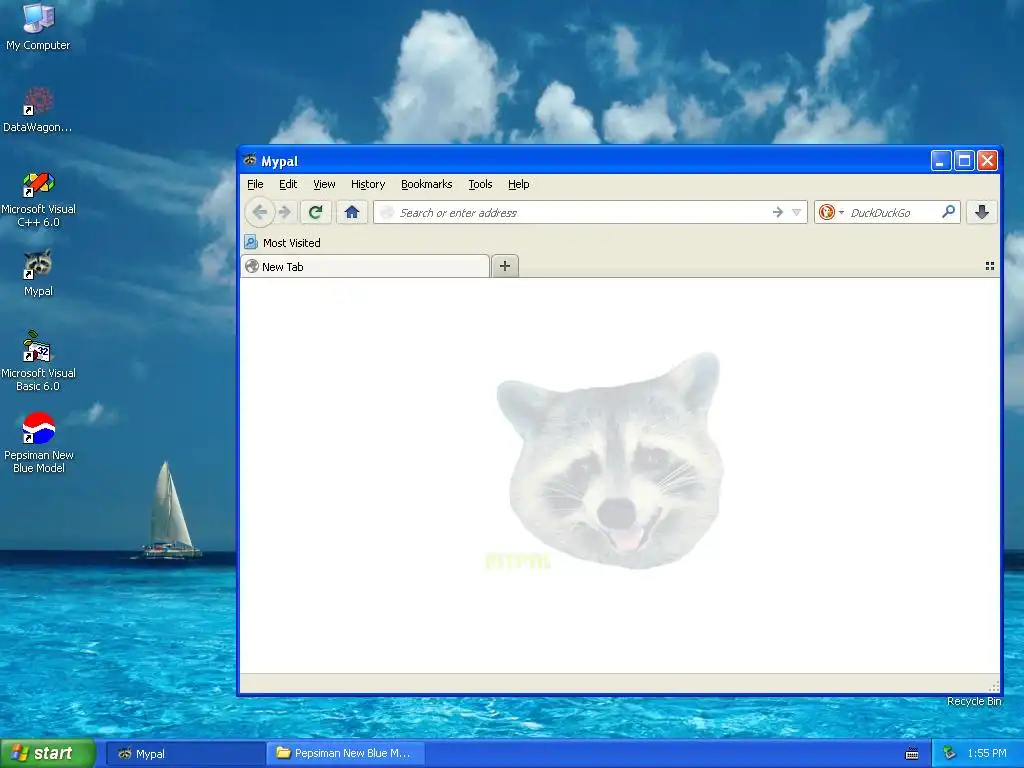Open the Bookmarks menu

pyautogui.click(x=426, y=184)
